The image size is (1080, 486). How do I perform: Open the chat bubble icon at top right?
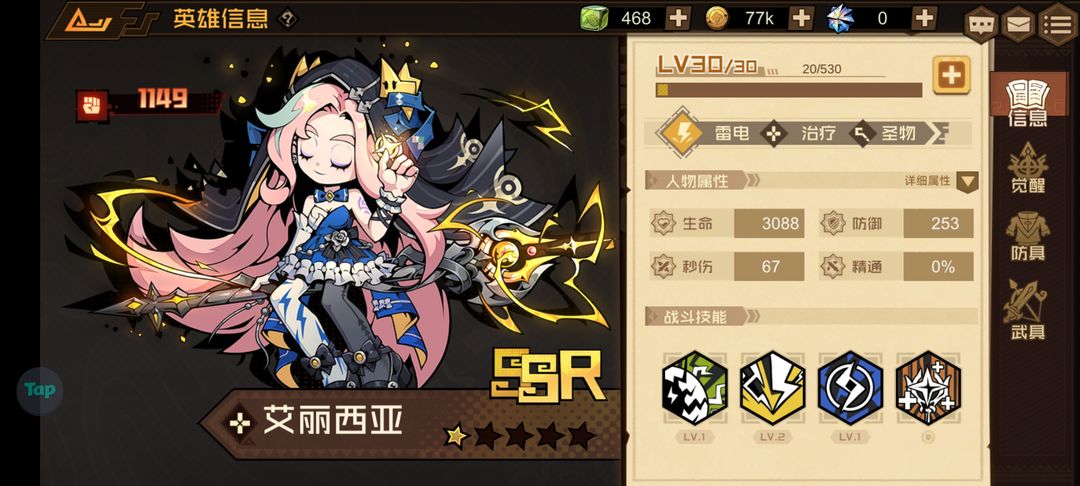click(981, 24)
